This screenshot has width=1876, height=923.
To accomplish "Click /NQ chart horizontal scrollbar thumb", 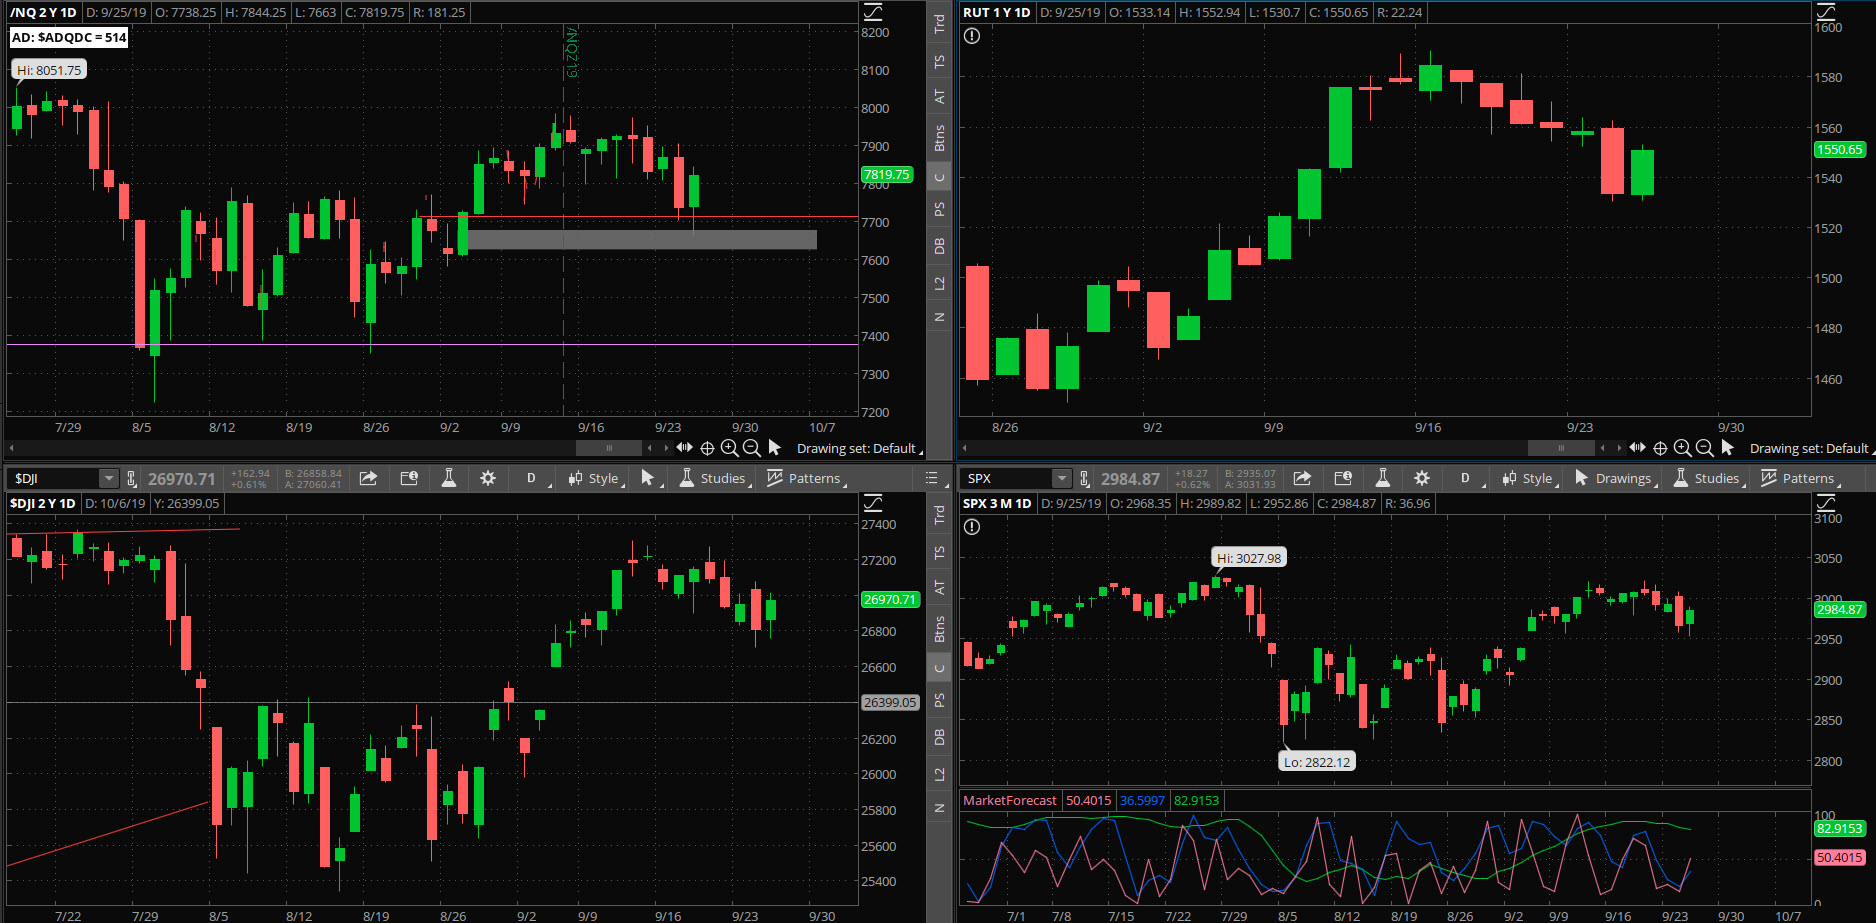I will point(609,448).
